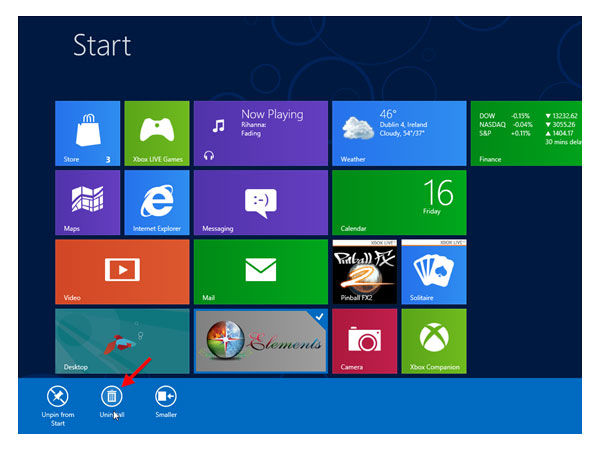The height and width of the screenshot is (450, 600).
Task: Click the Rihanna artist name text
Action: click(x=253, y=125)
